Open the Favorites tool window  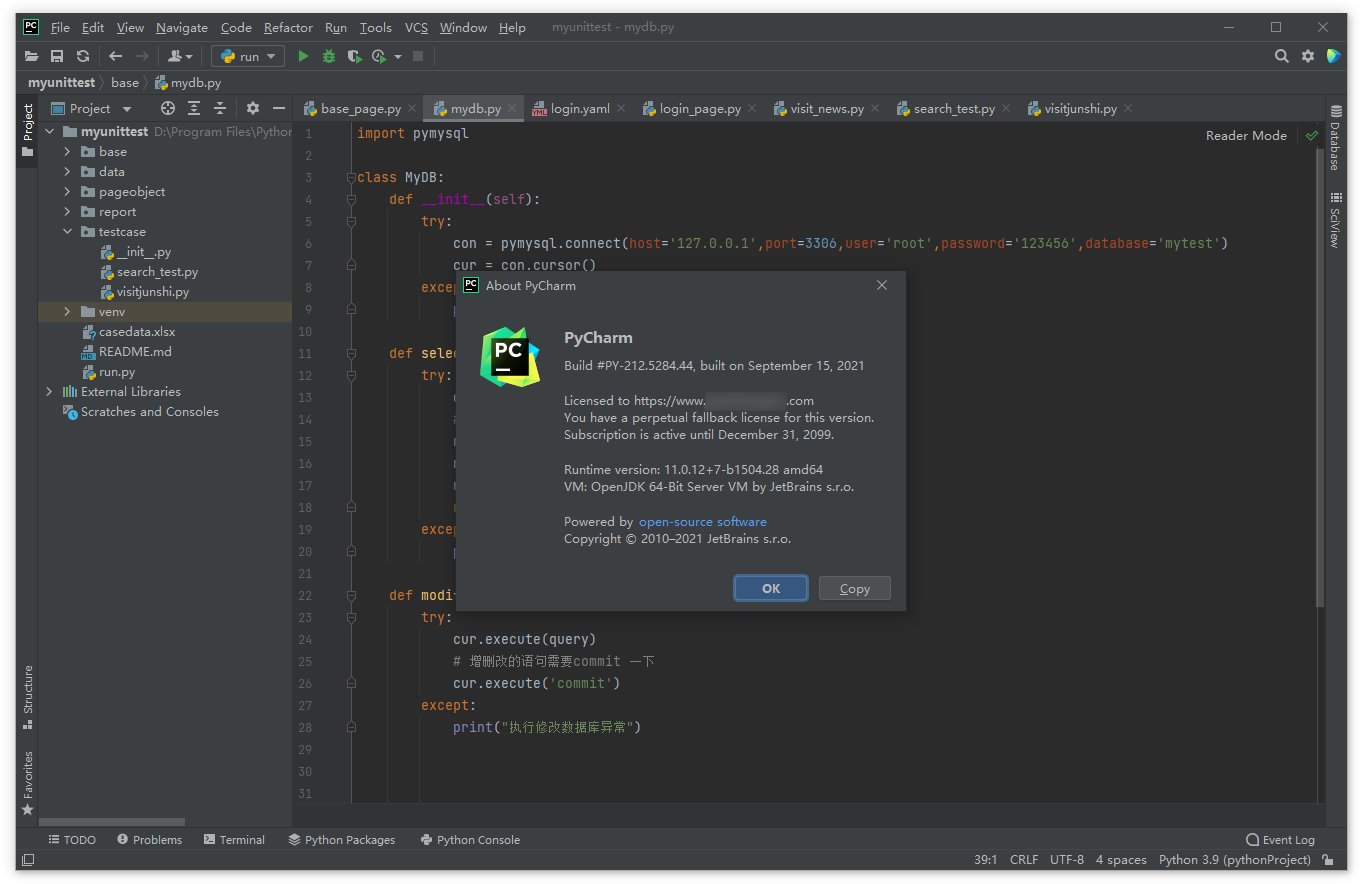[28, 782]
